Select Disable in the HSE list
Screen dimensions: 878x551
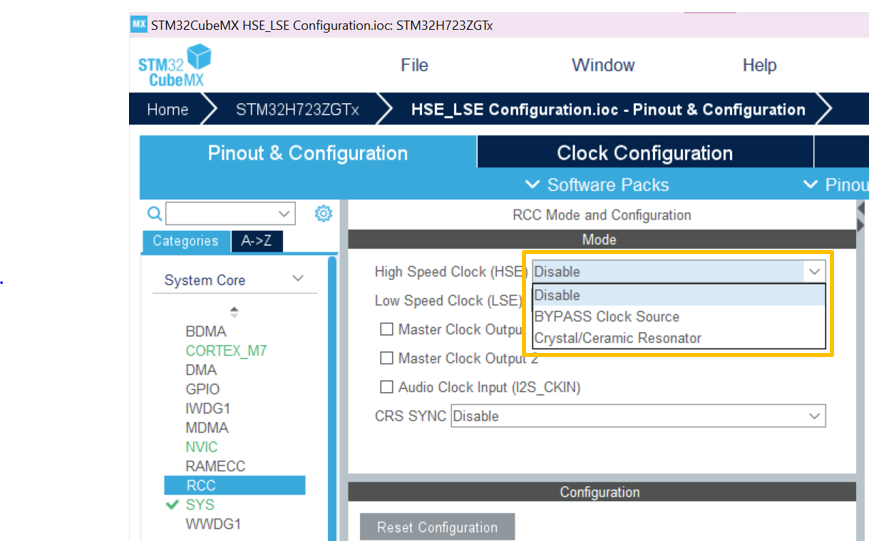pyautogui.click(x=679, y=295)
